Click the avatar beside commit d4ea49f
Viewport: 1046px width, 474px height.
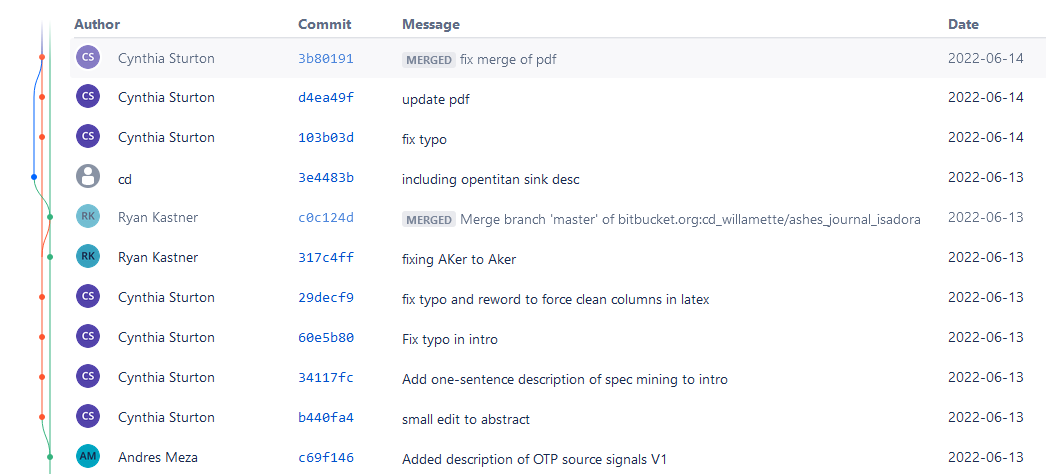click(x=88, y=97)
